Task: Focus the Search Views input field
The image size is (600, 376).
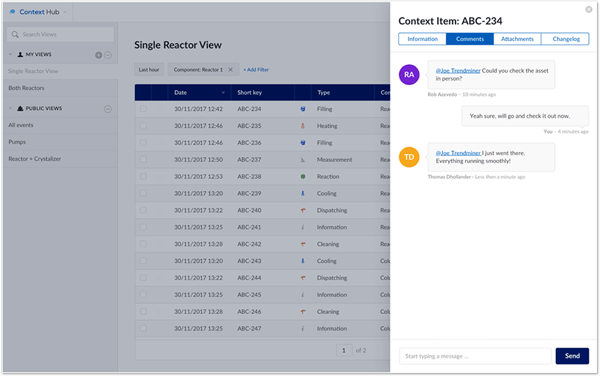Action: [60, 34]
